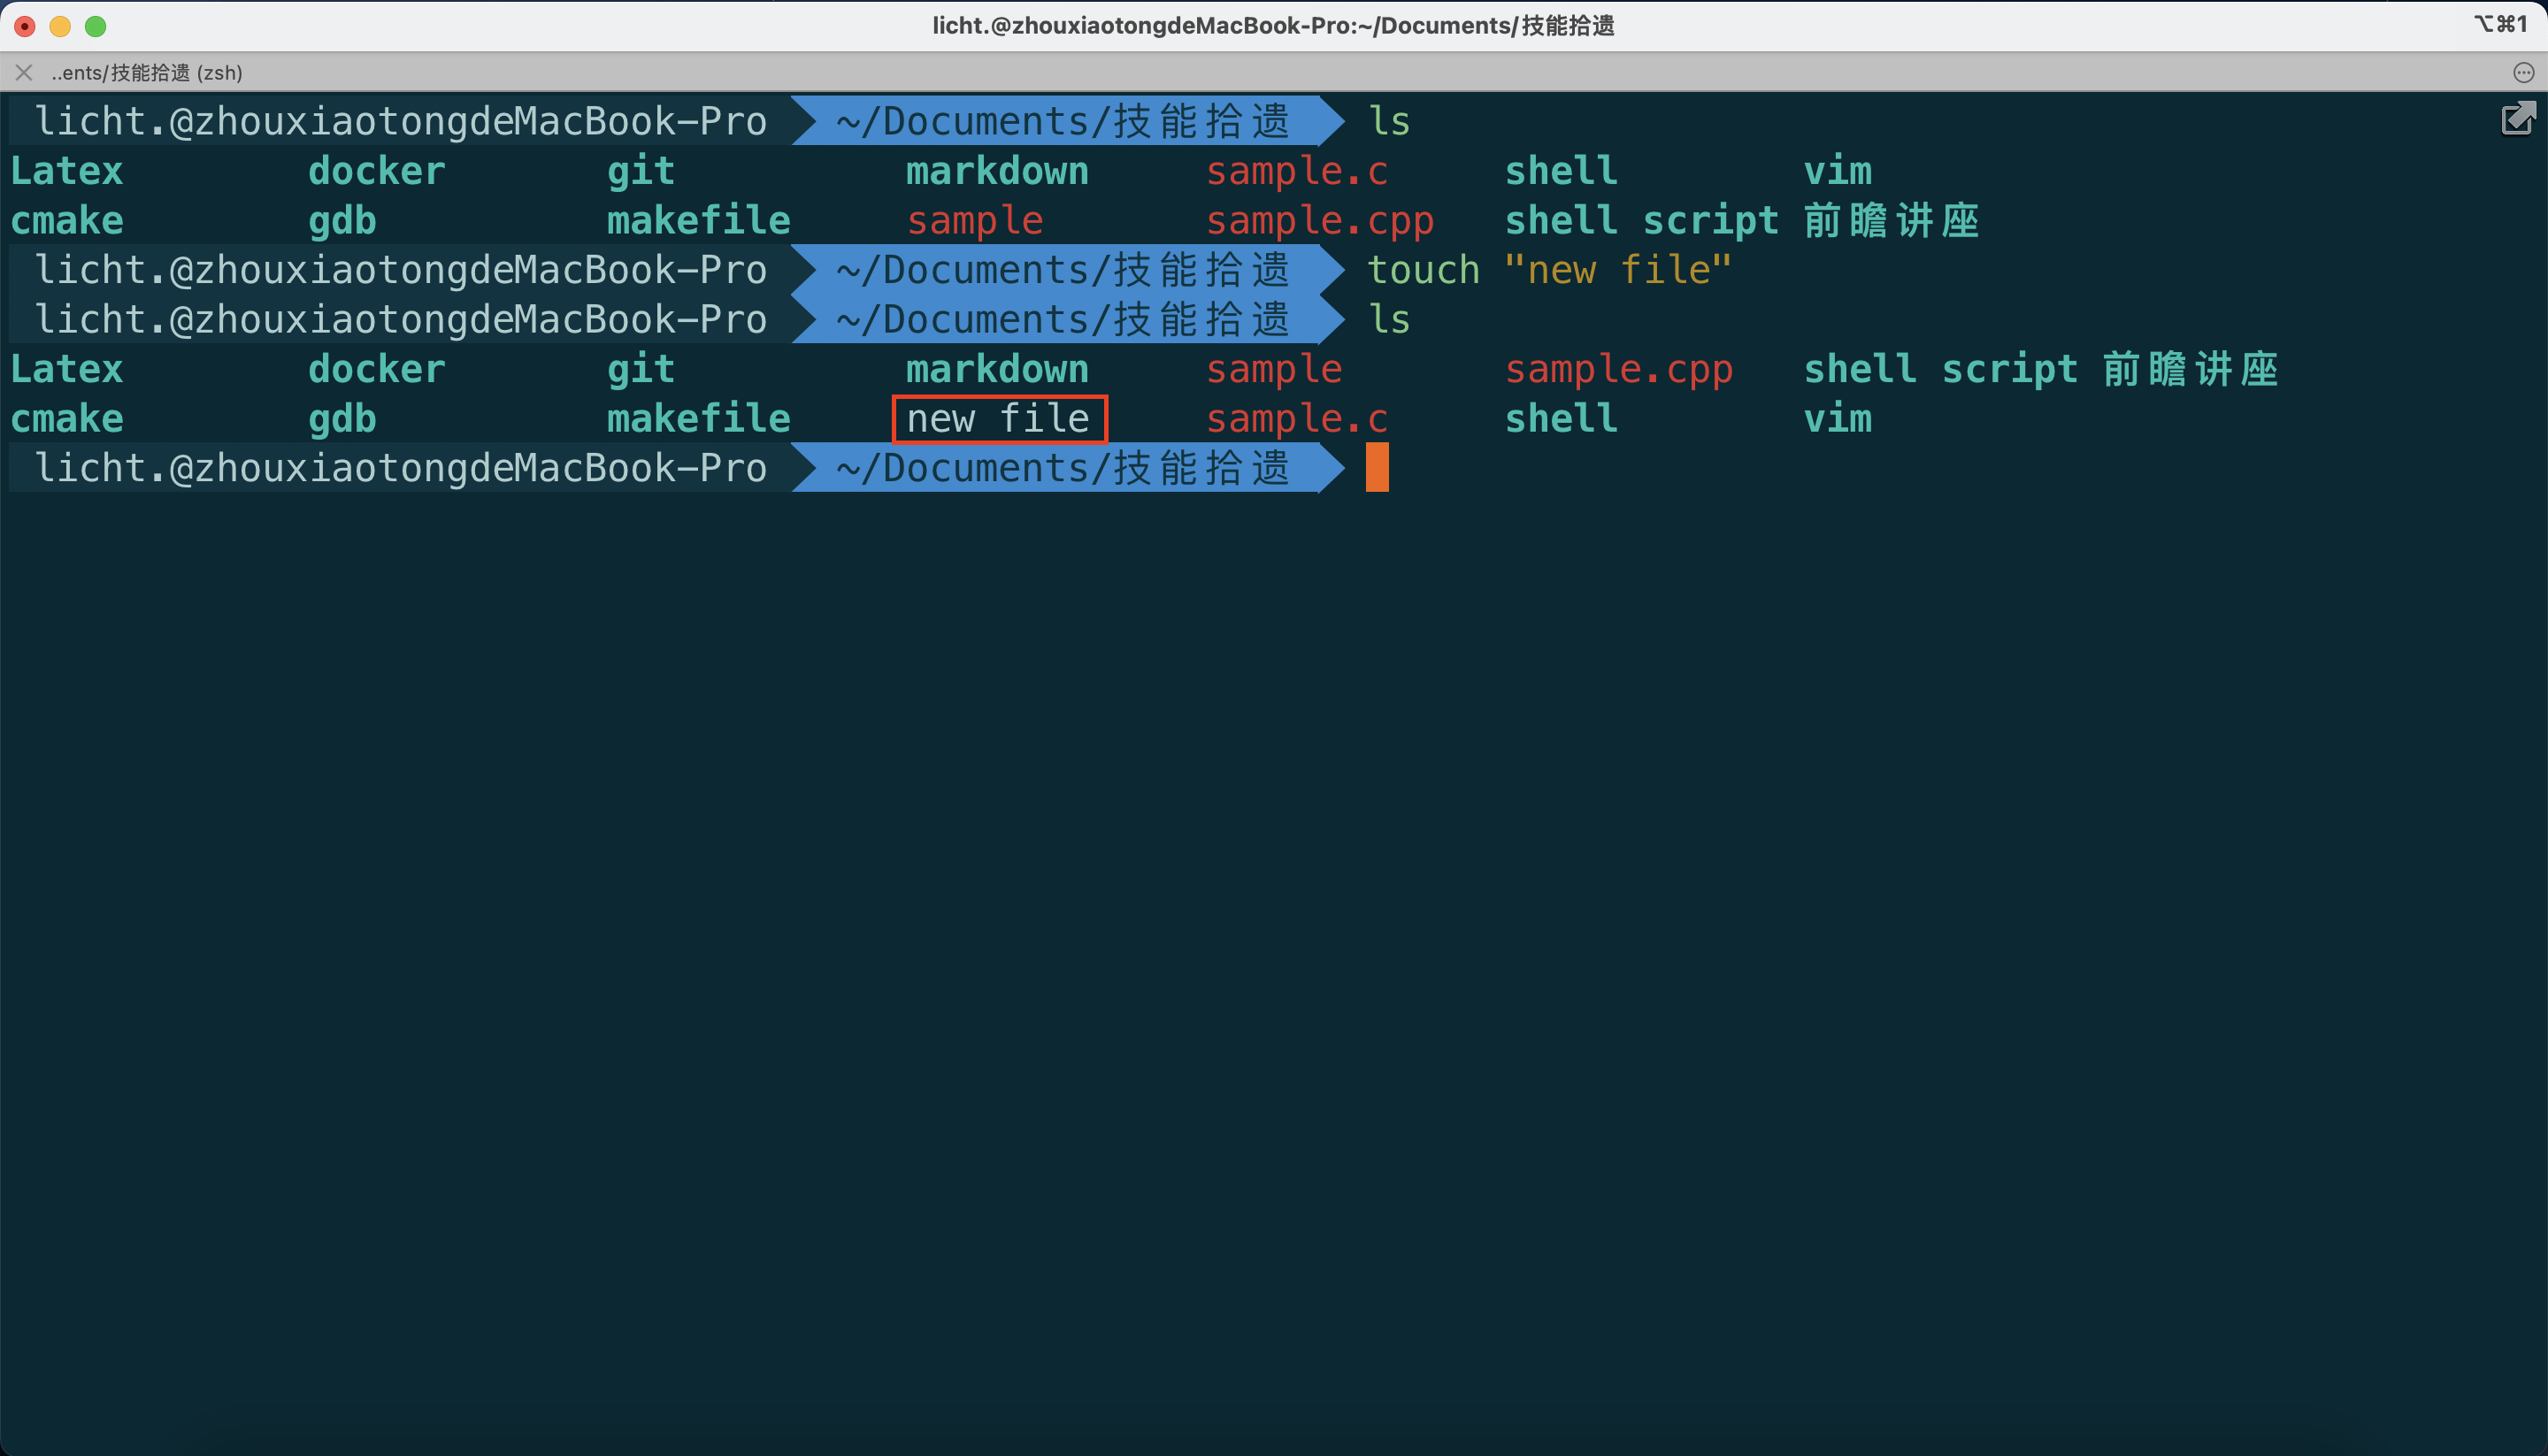Click the yellow minimize window button
Viewport: 2548px width, 1456px height.
click(60, 26)
